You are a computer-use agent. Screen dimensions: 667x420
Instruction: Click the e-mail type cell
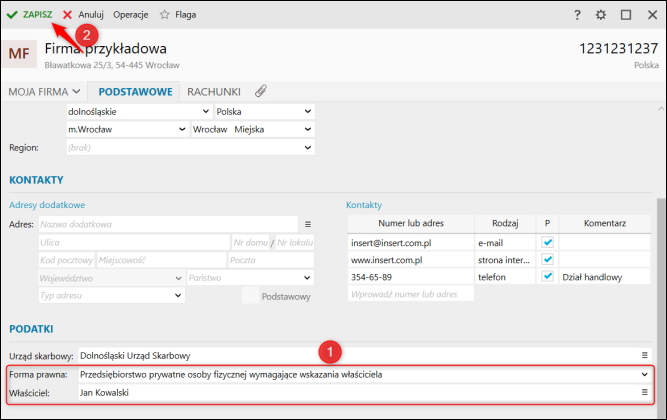(505, 243)
